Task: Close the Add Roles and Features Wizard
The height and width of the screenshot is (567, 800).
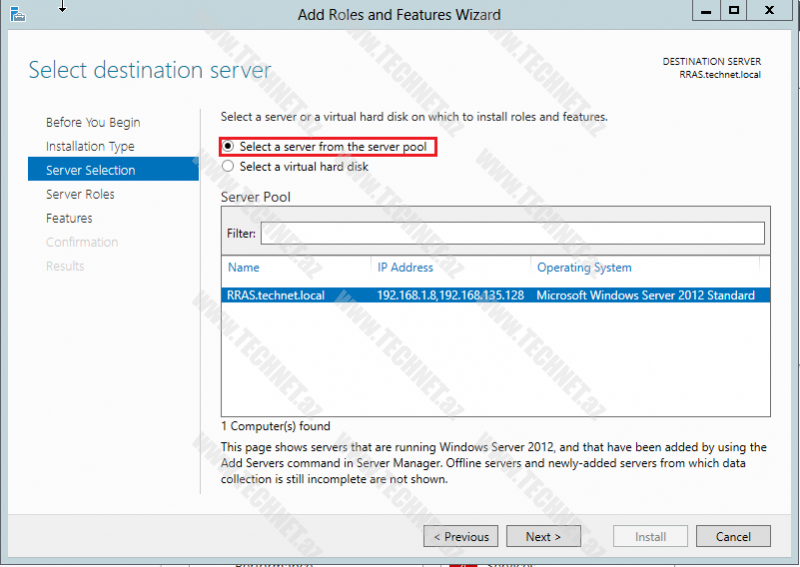Action: pos(768,10)
